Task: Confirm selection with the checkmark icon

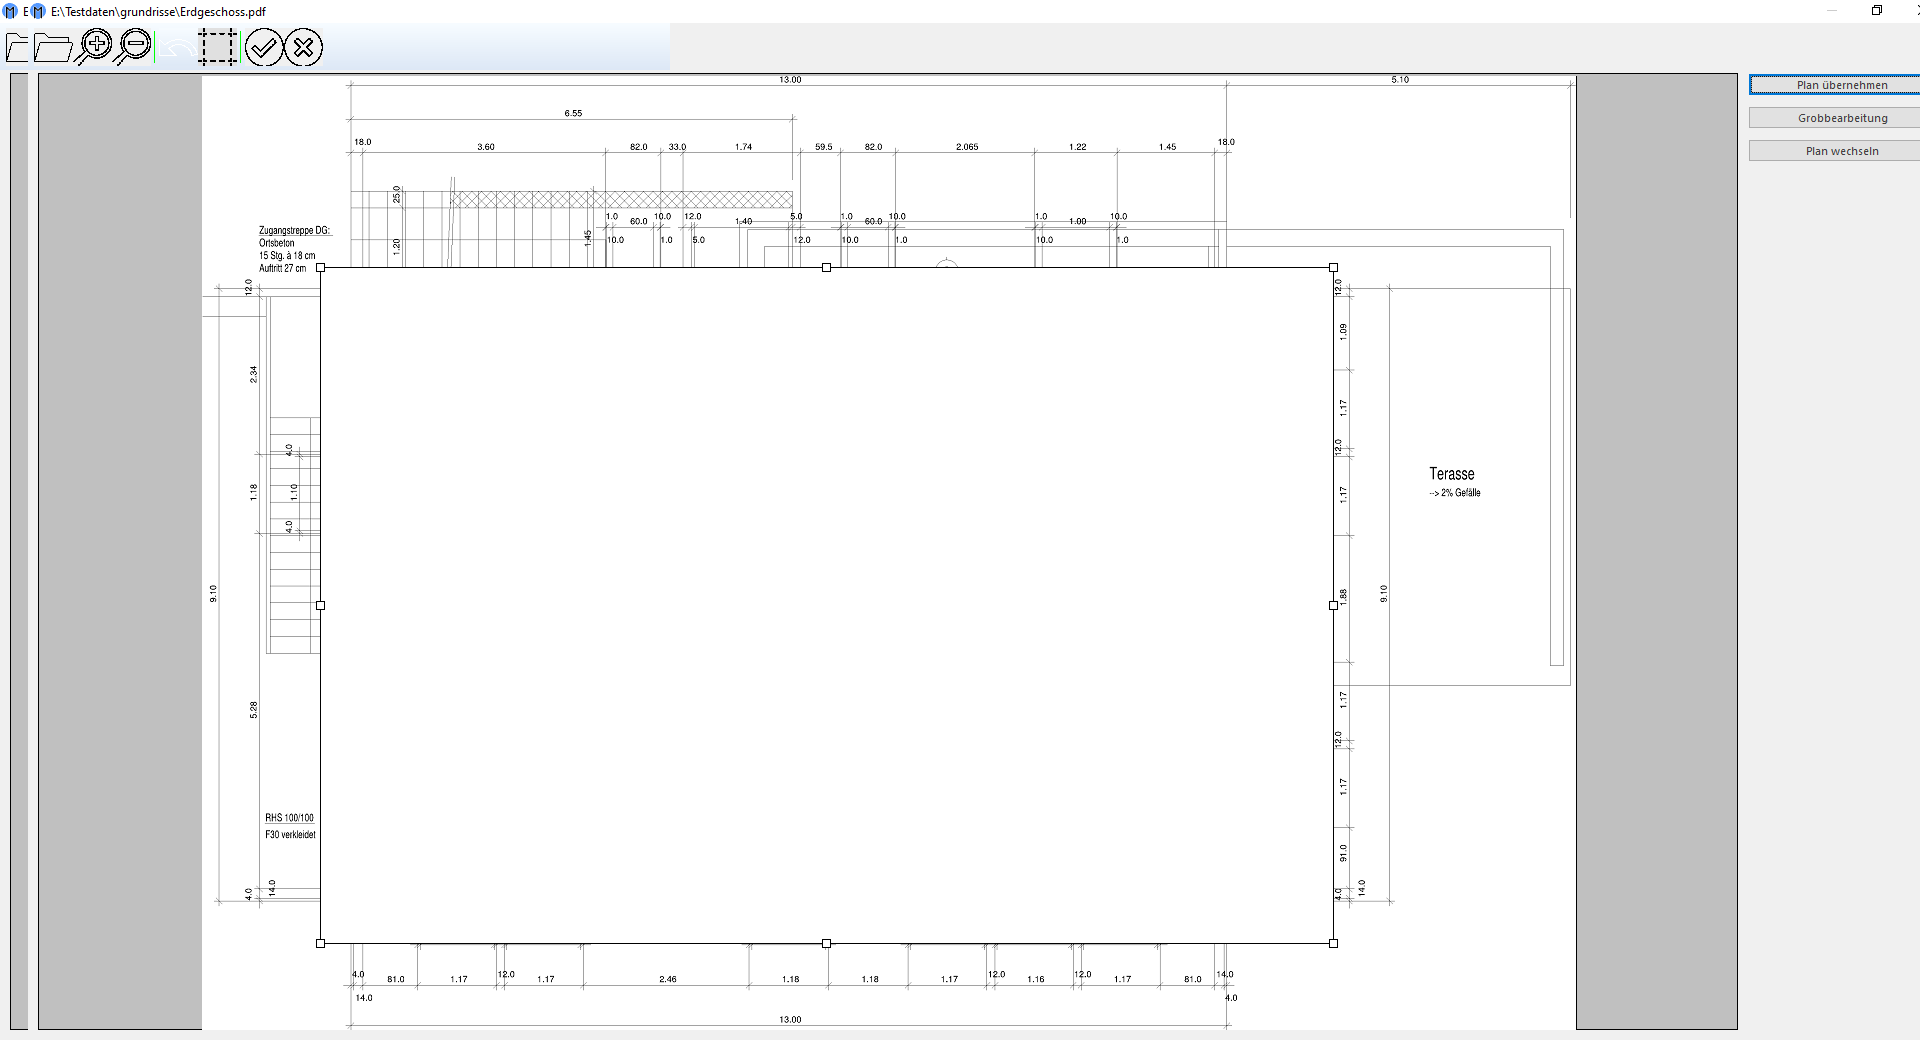Action: click(264, 47)
